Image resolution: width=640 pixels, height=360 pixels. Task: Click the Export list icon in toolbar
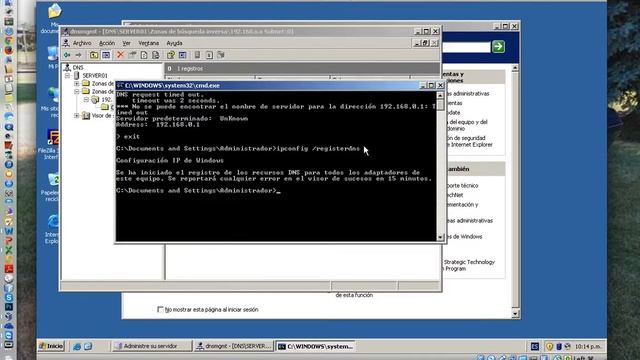coord(156,55)
